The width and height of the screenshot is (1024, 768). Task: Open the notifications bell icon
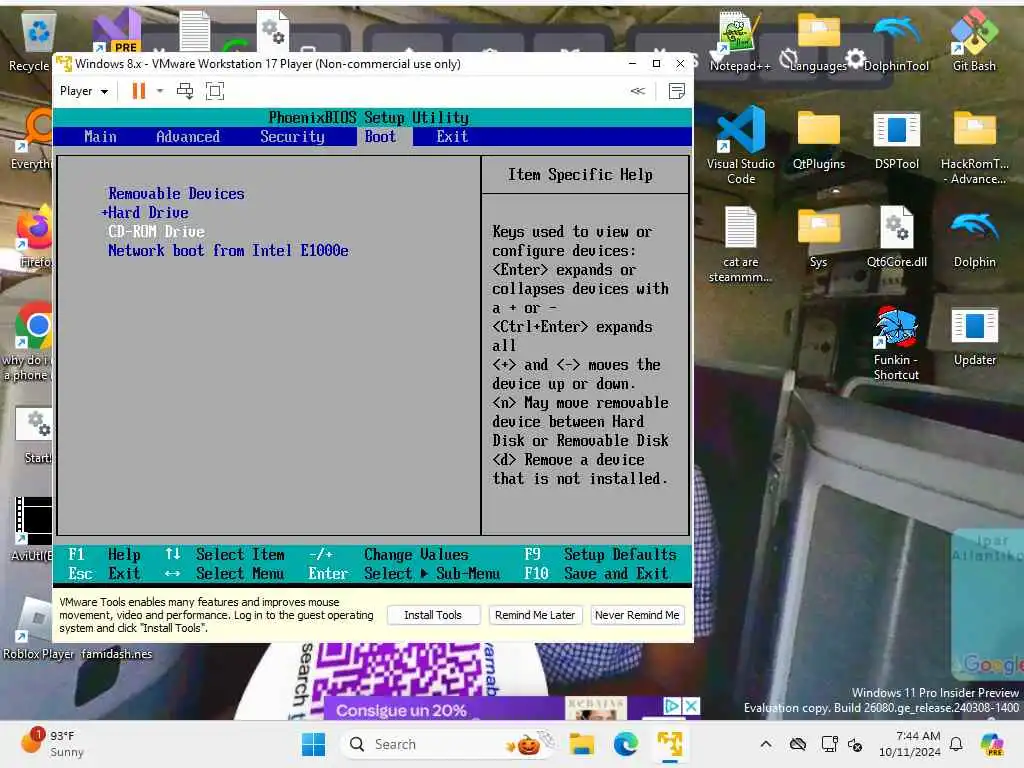coord(956,744)
